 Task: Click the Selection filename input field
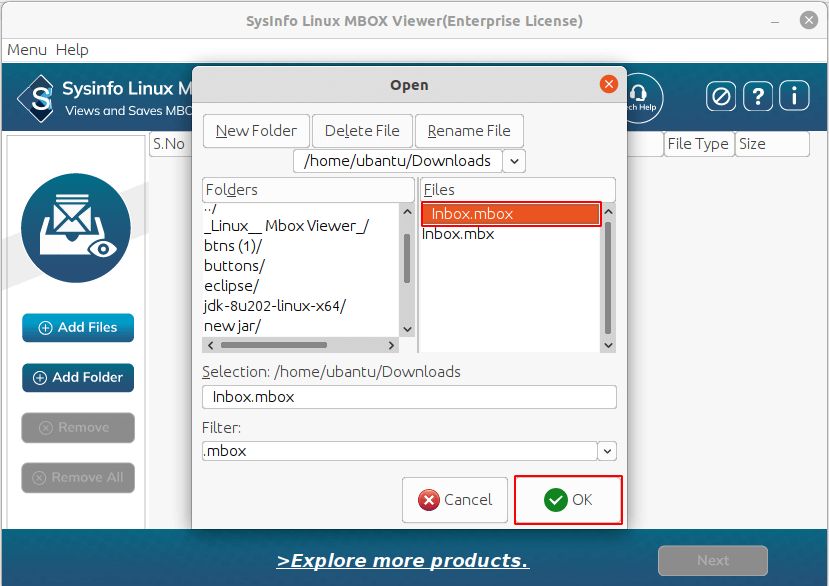point(409,397)
